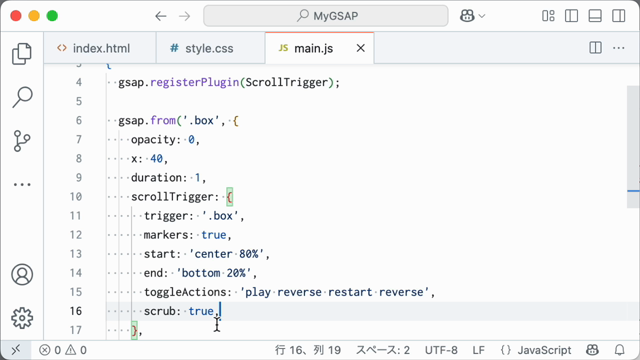Switch to the style.css tab
The image size is (640, 360).
[x=211, y=48]
